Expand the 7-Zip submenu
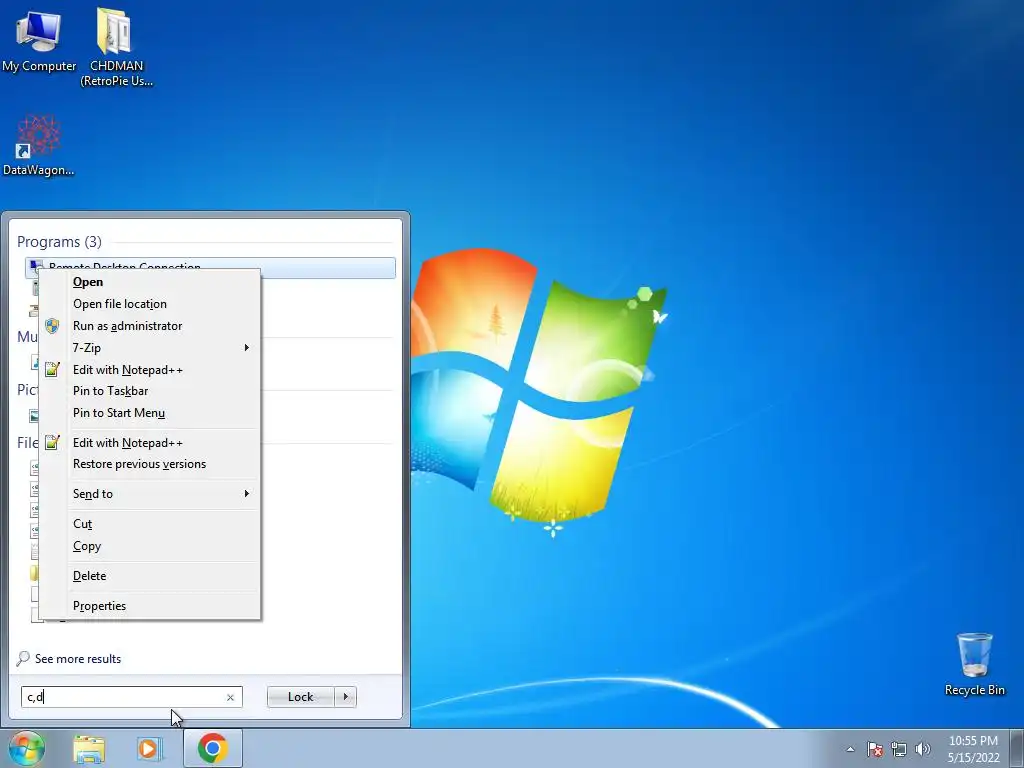Image resolution: width=1024 pixels, height=768 pixels. point(150,347)
